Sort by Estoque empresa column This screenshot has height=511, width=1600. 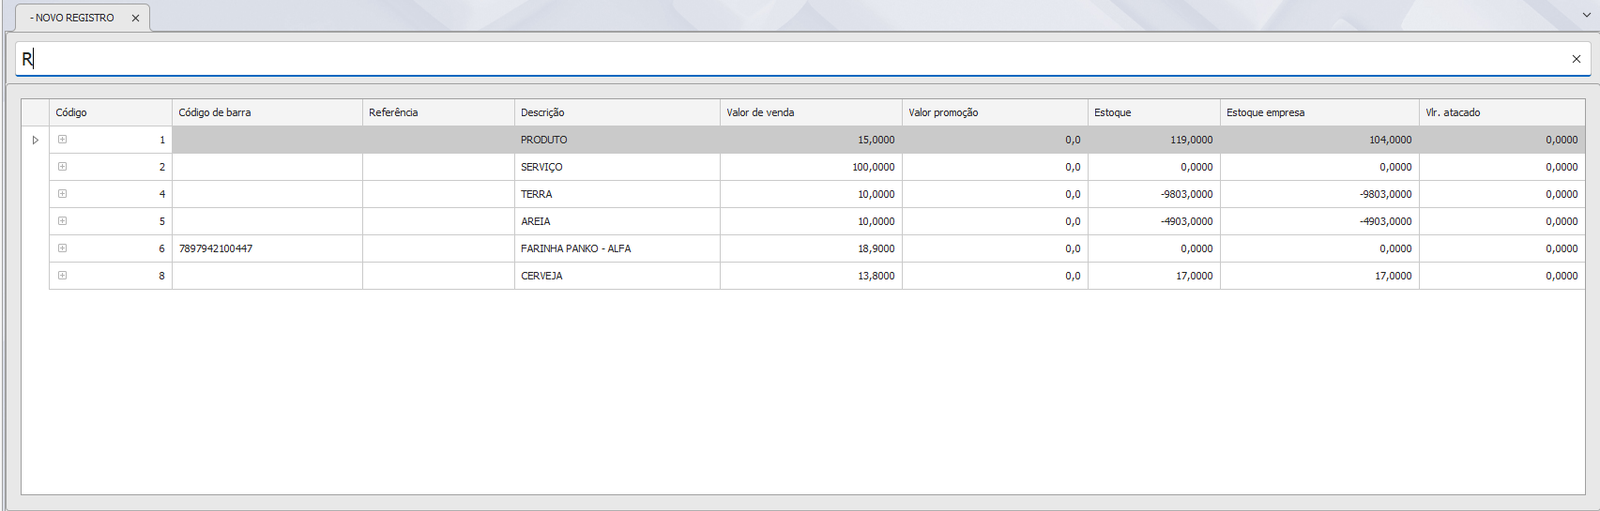pyautogui.click(x=1319, y=112)
